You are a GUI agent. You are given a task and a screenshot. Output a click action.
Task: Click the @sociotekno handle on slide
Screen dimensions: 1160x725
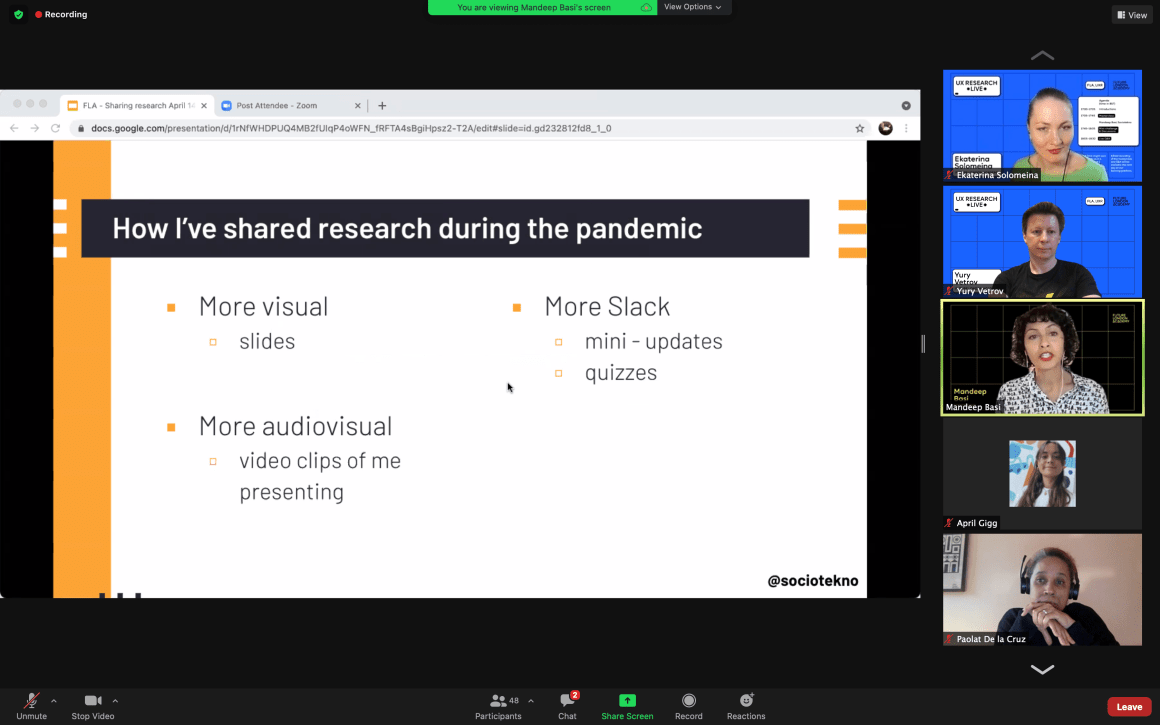tap(813, 581)
